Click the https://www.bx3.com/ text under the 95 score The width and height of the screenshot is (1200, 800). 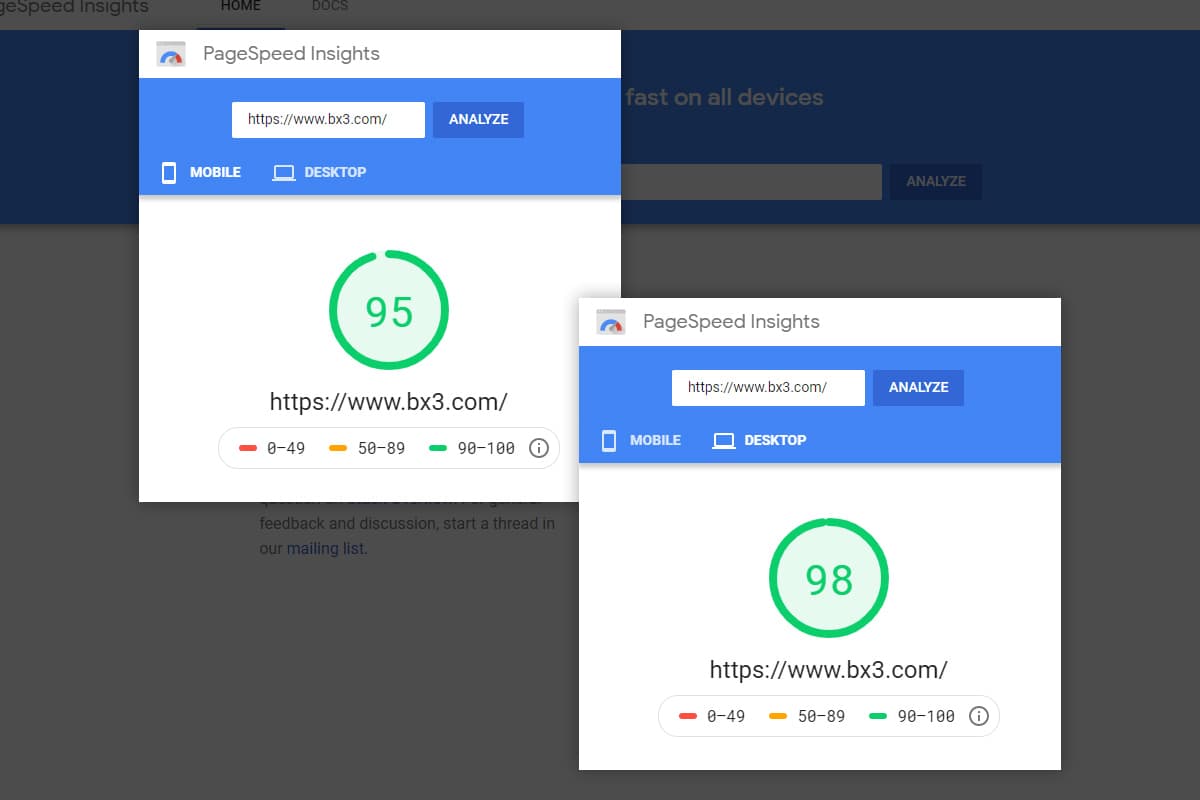389,402
